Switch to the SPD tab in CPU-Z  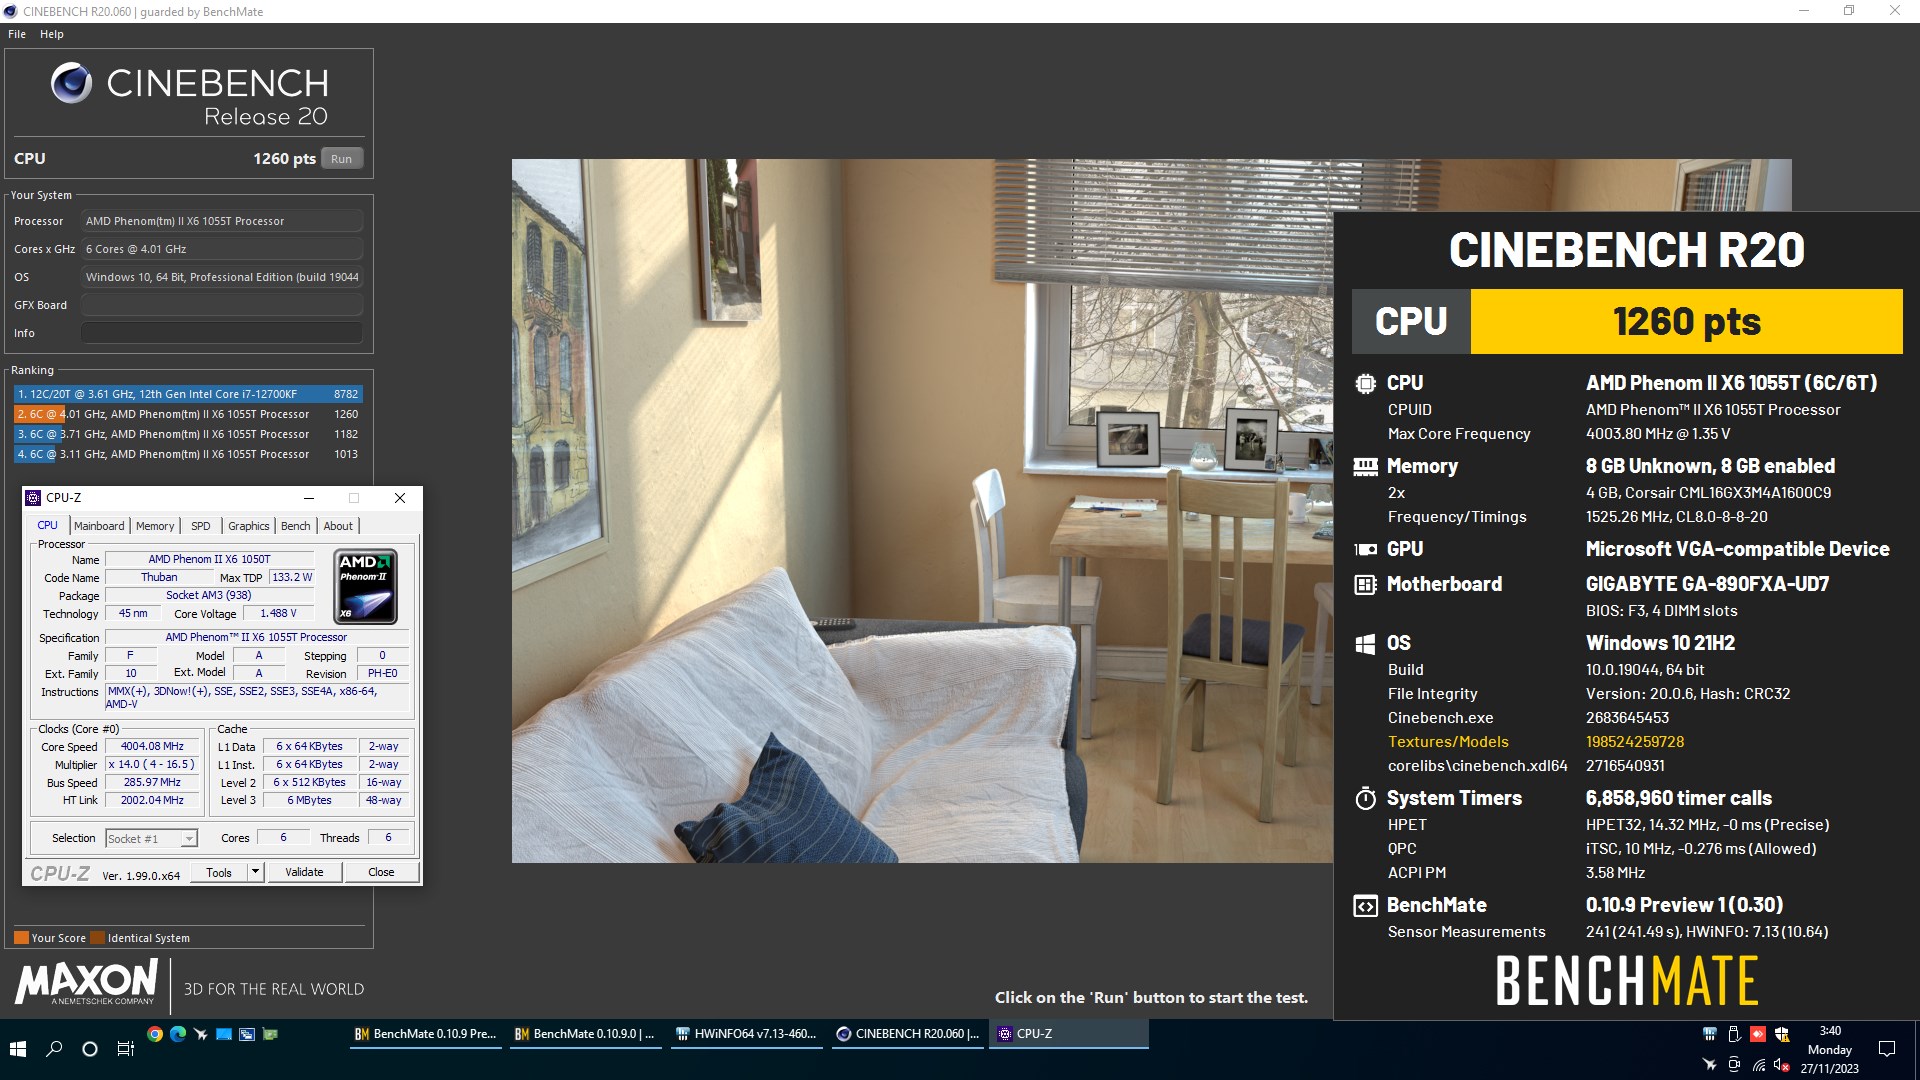point(201,526)
